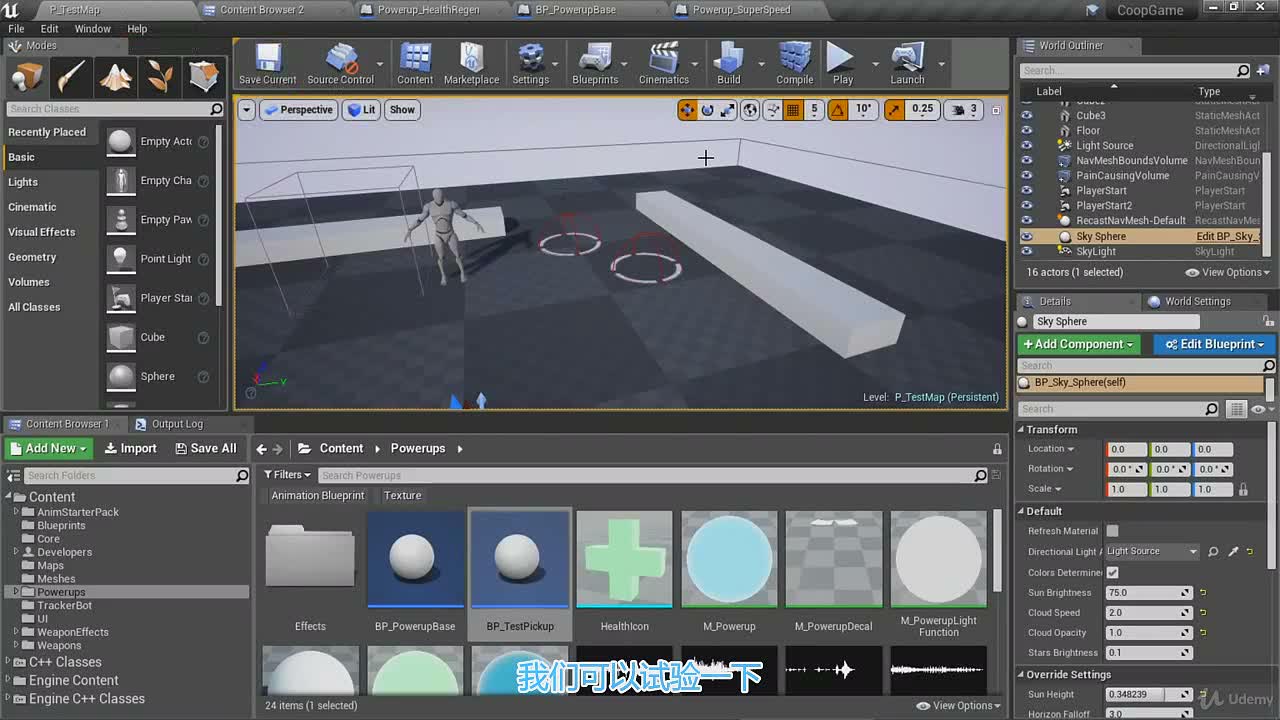The width and height of the screenshot is (1280, 720).
Task: Switch to the BP_PowerupBase tab
Action: pyautogui.click(x=576, y=10)
